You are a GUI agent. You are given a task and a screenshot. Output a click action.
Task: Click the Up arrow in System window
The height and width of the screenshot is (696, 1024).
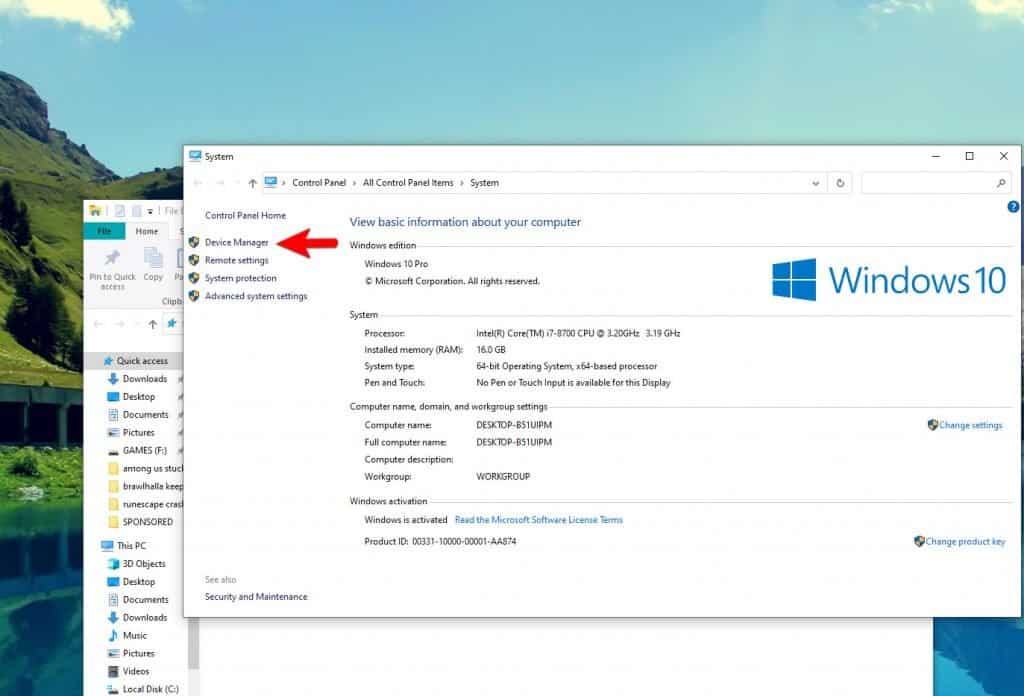coord(252,183)
